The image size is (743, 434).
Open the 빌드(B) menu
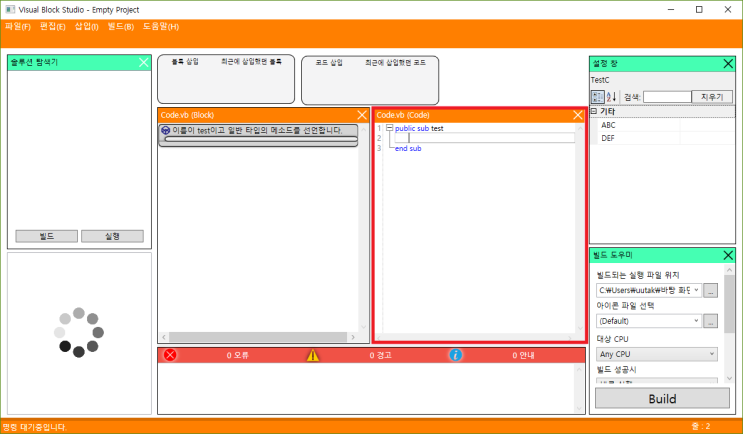pos(121,27)
